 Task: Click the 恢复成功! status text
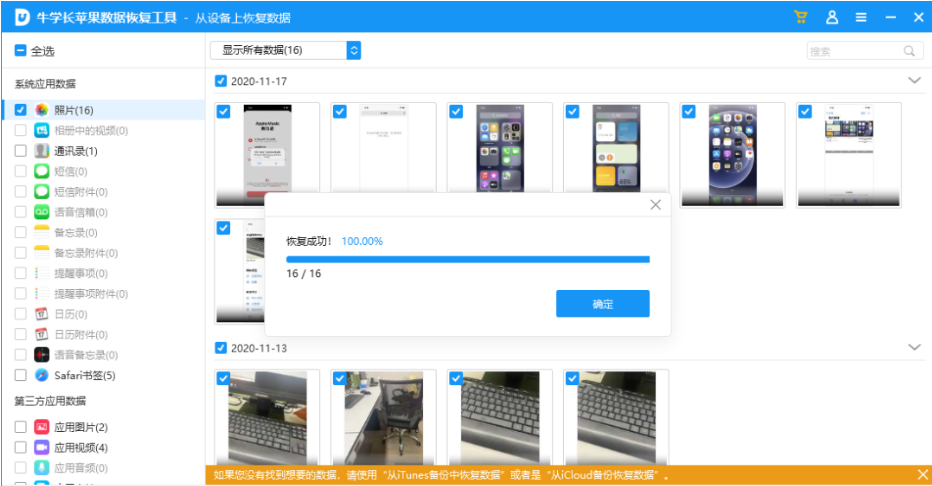pos(308,241)
